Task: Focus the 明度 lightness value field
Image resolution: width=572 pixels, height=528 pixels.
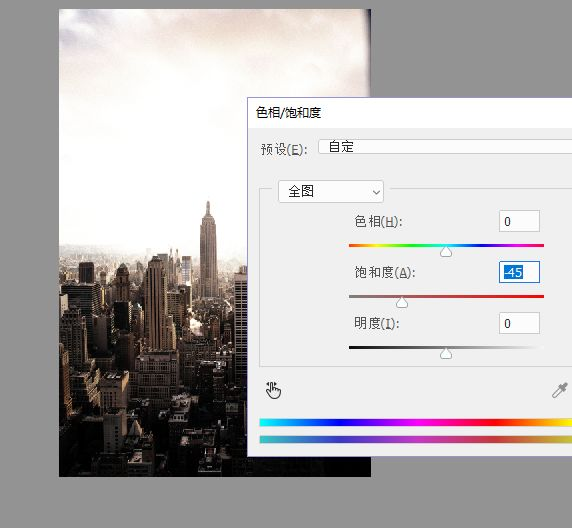Action: click(519, 323)
